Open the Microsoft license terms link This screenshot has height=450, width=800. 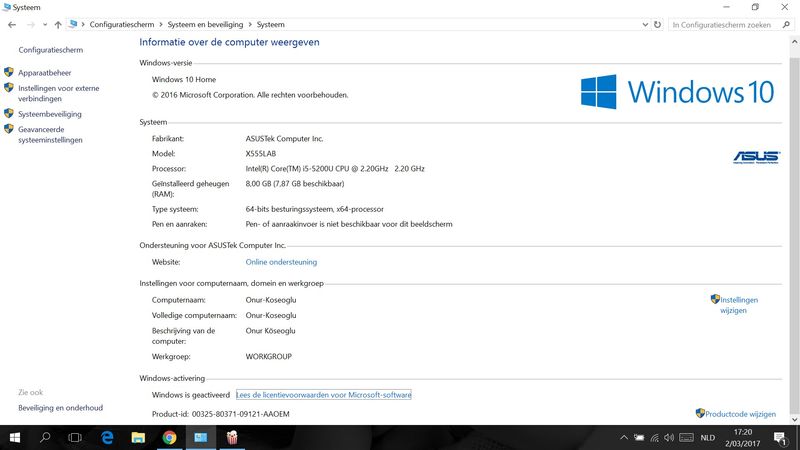[323, 395]
